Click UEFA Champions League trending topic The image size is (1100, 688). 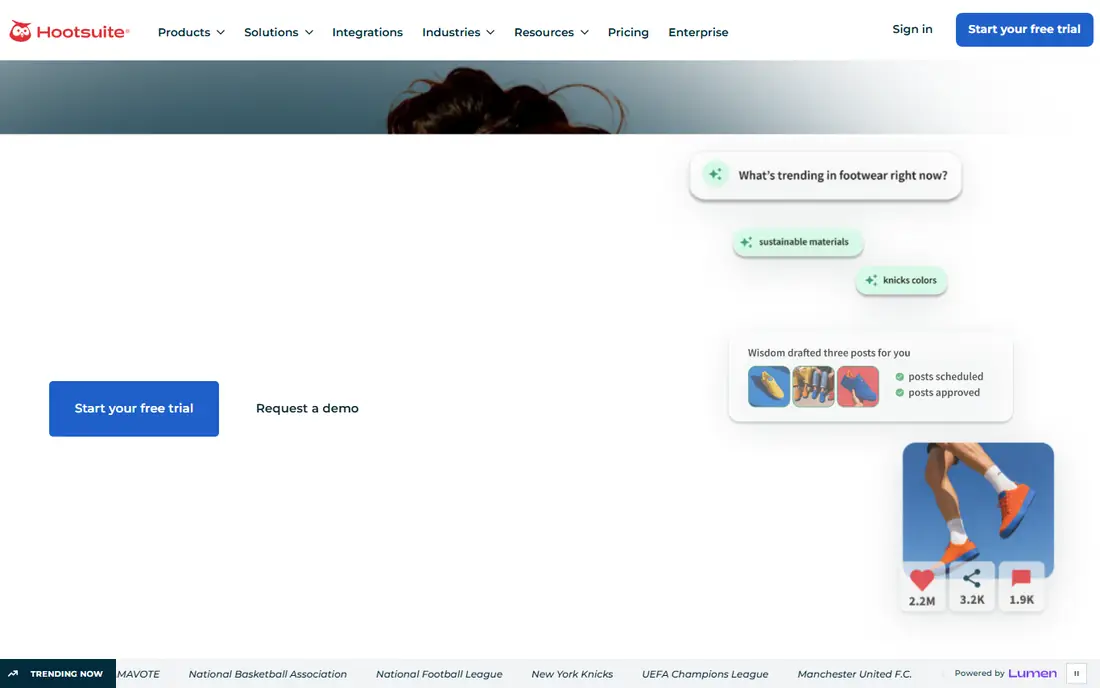(x=705, y=674)
